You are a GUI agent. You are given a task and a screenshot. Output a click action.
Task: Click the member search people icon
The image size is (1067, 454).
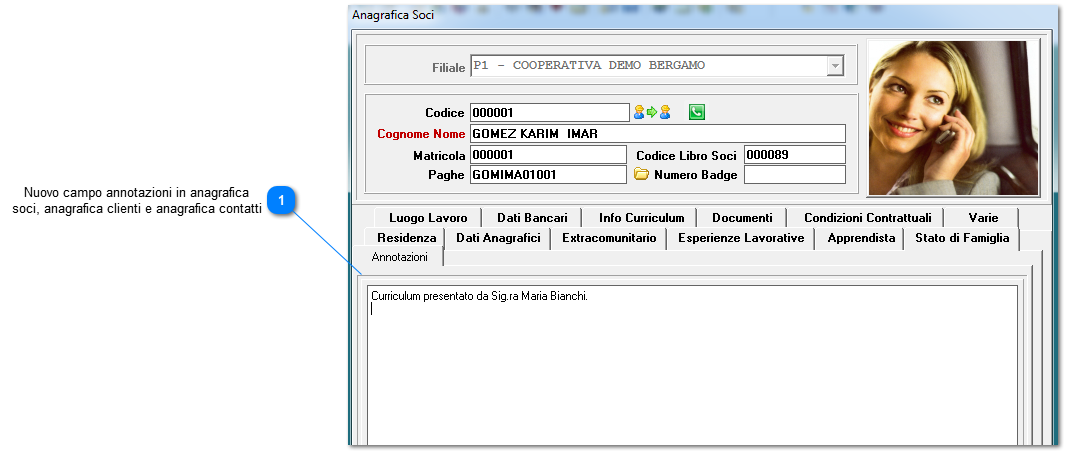(653, 112)
